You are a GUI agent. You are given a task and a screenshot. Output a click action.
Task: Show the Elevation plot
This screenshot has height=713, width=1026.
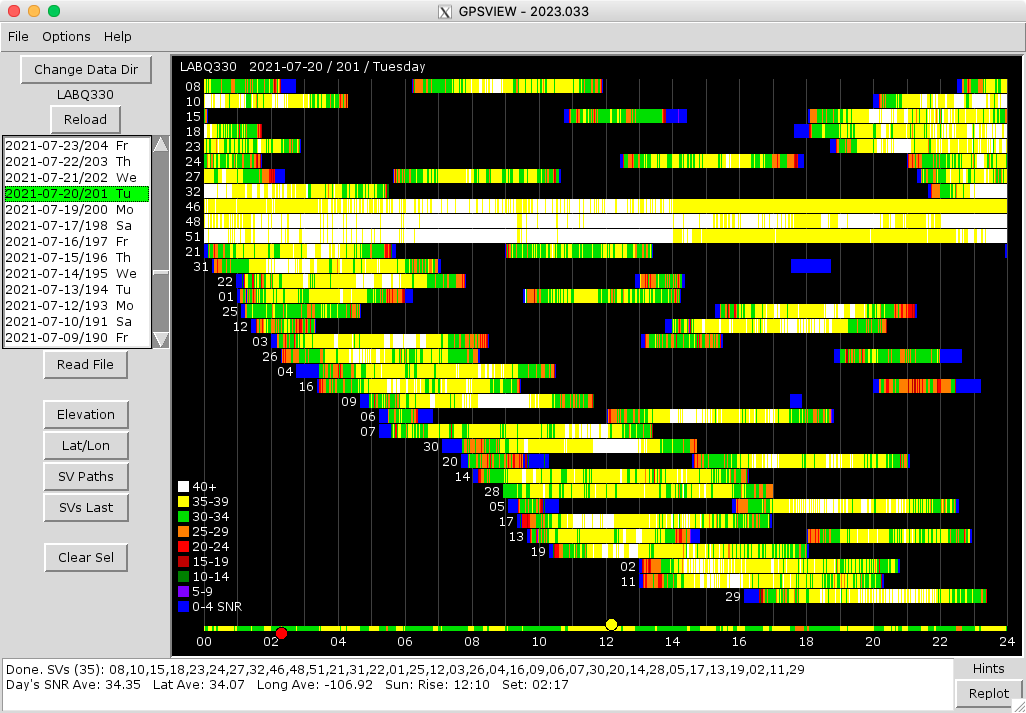pos(85,414)
